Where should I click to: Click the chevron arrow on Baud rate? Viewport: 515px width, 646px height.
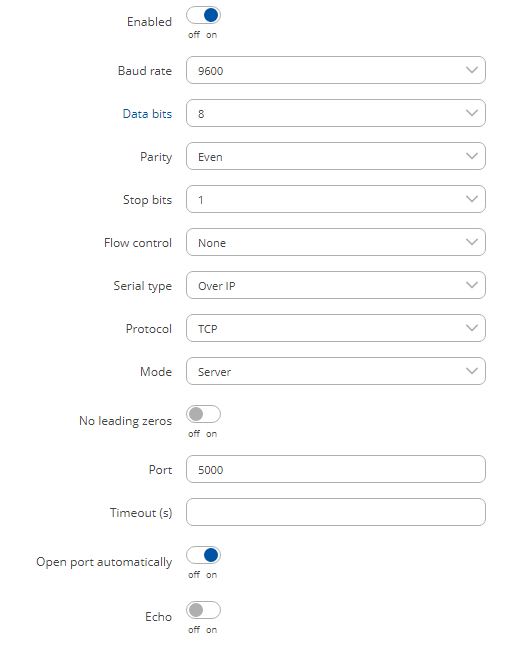tap(472, 70)
